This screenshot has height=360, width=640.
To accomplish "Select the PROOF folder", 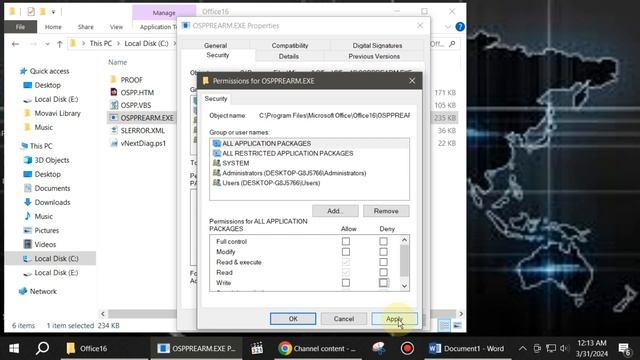I will (x=127, y=80).
